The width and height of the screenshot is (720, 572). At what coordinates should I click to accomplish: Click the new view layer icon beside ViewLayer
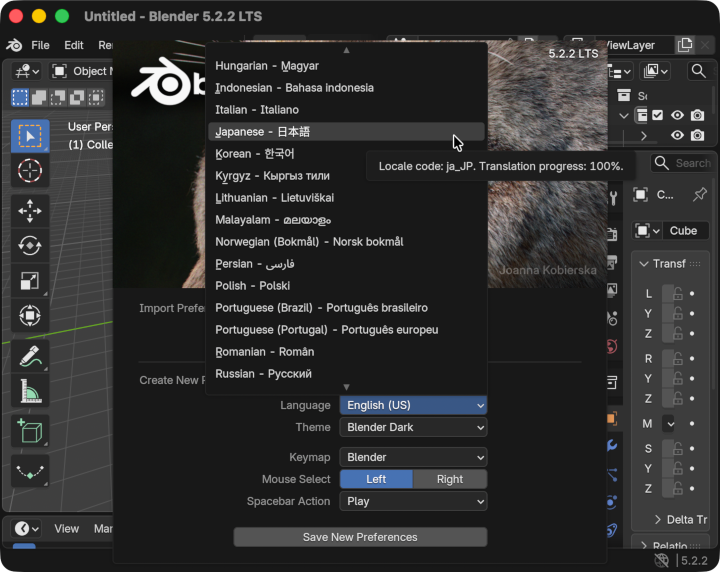[x=685, y=45]
